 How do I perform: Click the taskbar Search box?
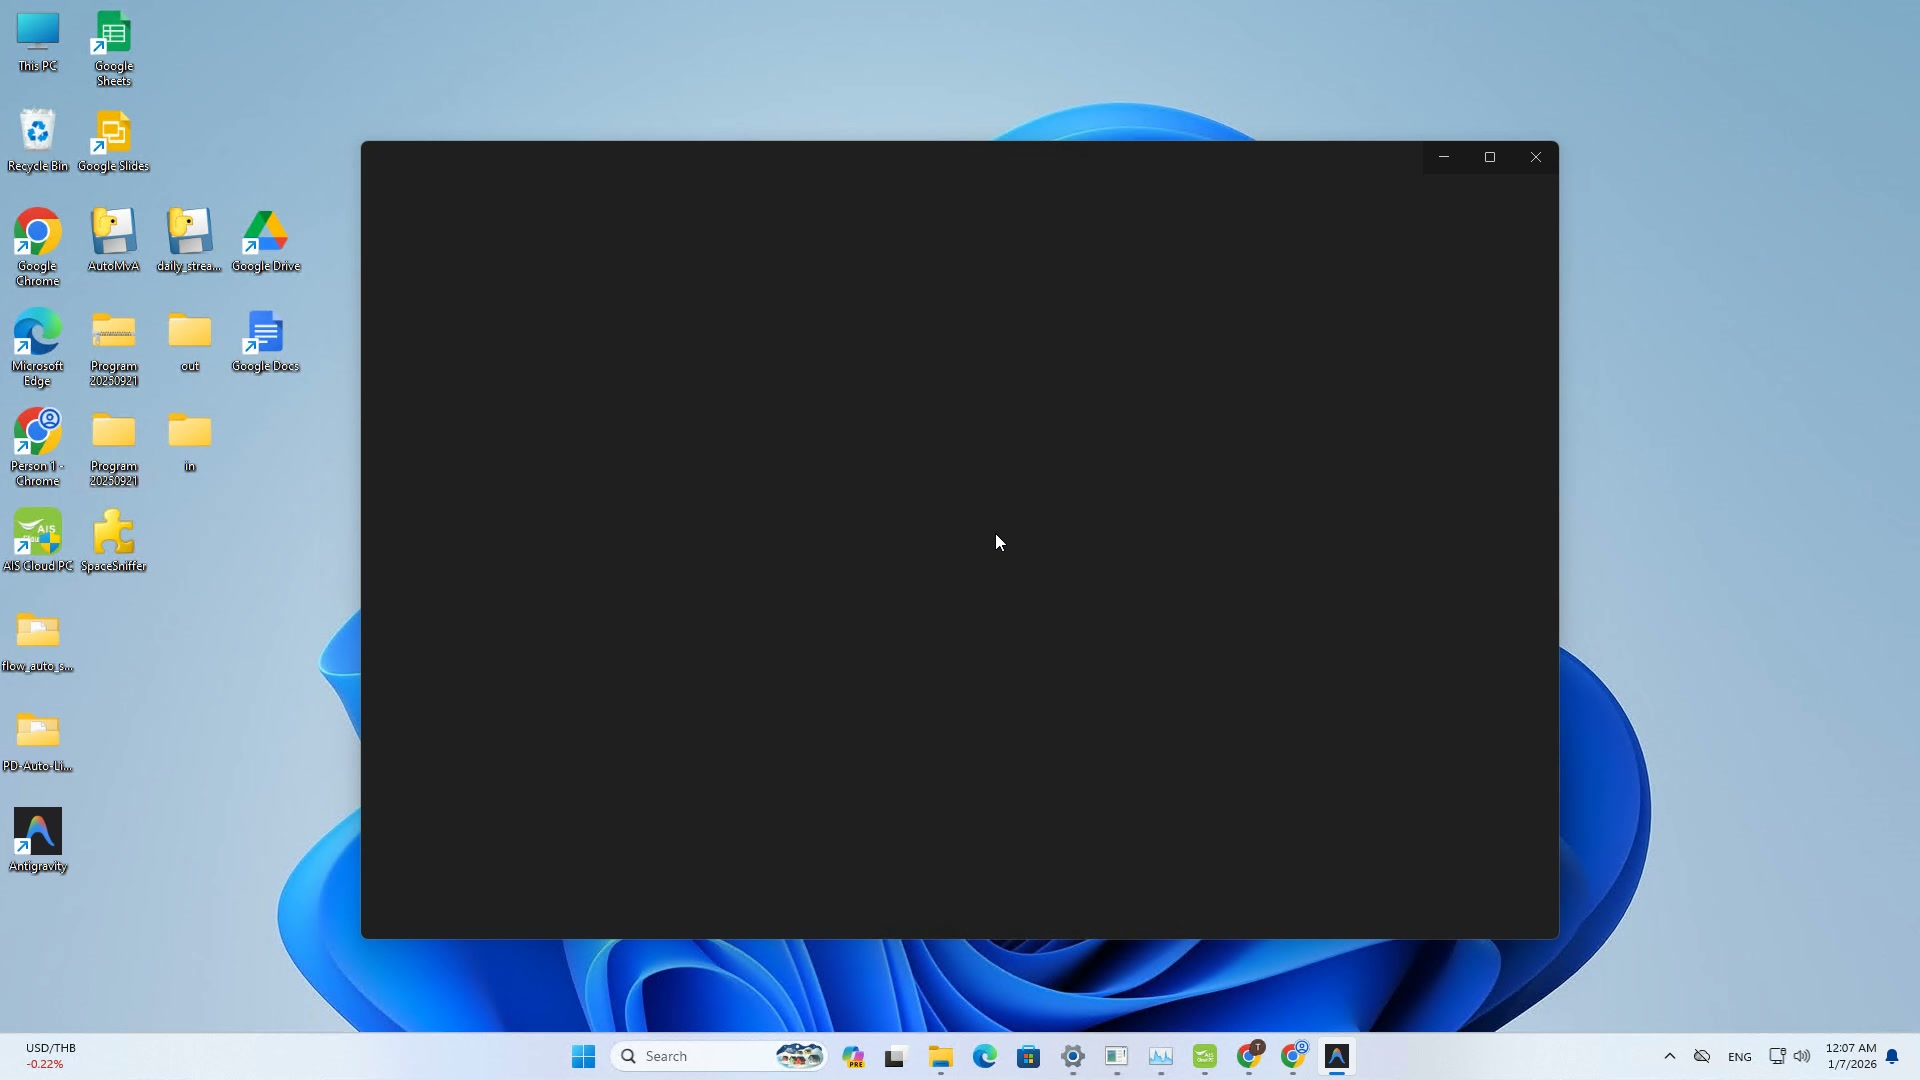click(690, 1056)
